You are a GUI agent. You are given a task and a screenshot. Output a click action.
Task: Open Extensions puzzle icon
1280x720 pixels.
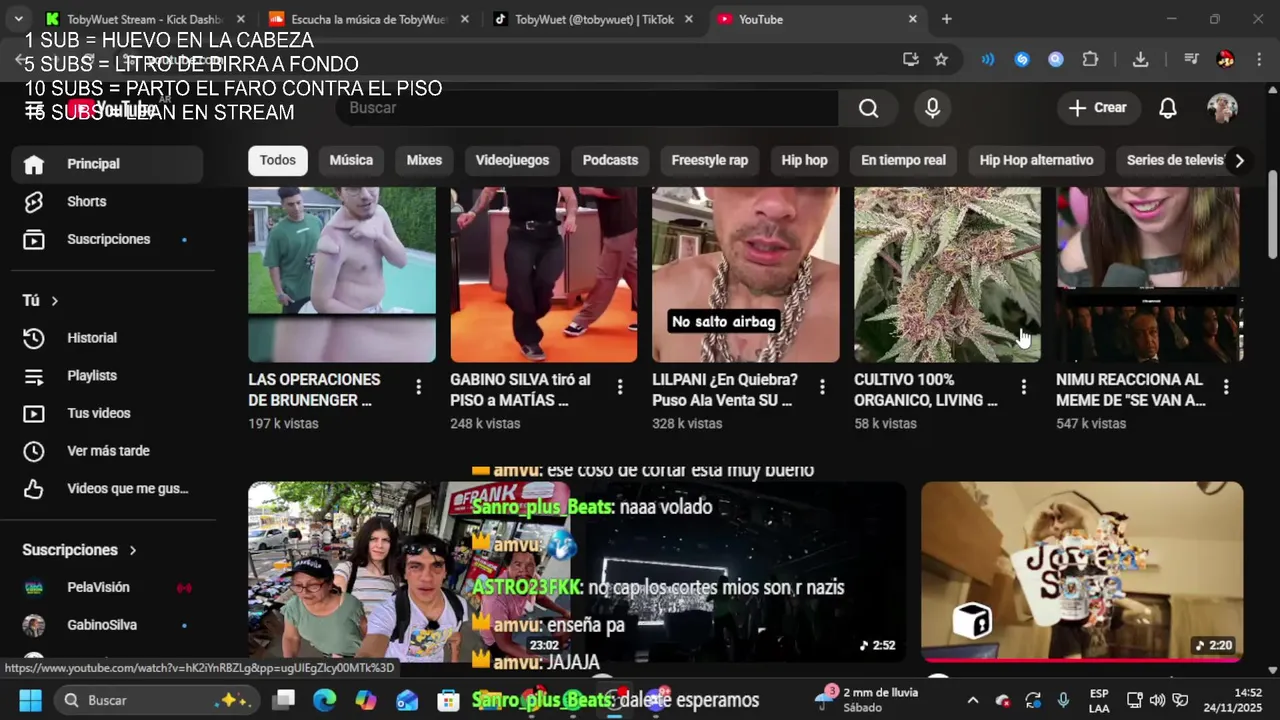coord(1091,59)
